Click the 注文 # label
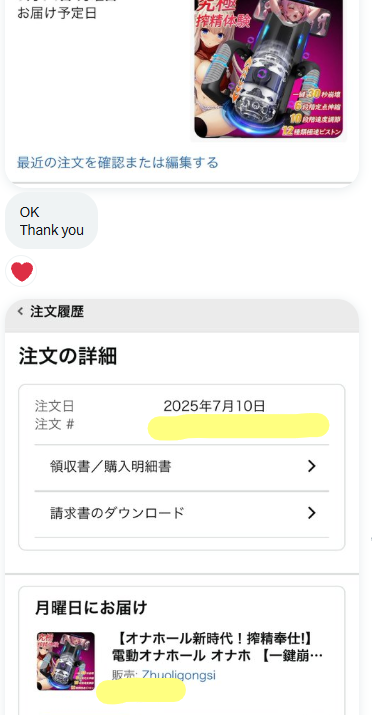Viewport: 372px width, 715px height. (54, 425)
